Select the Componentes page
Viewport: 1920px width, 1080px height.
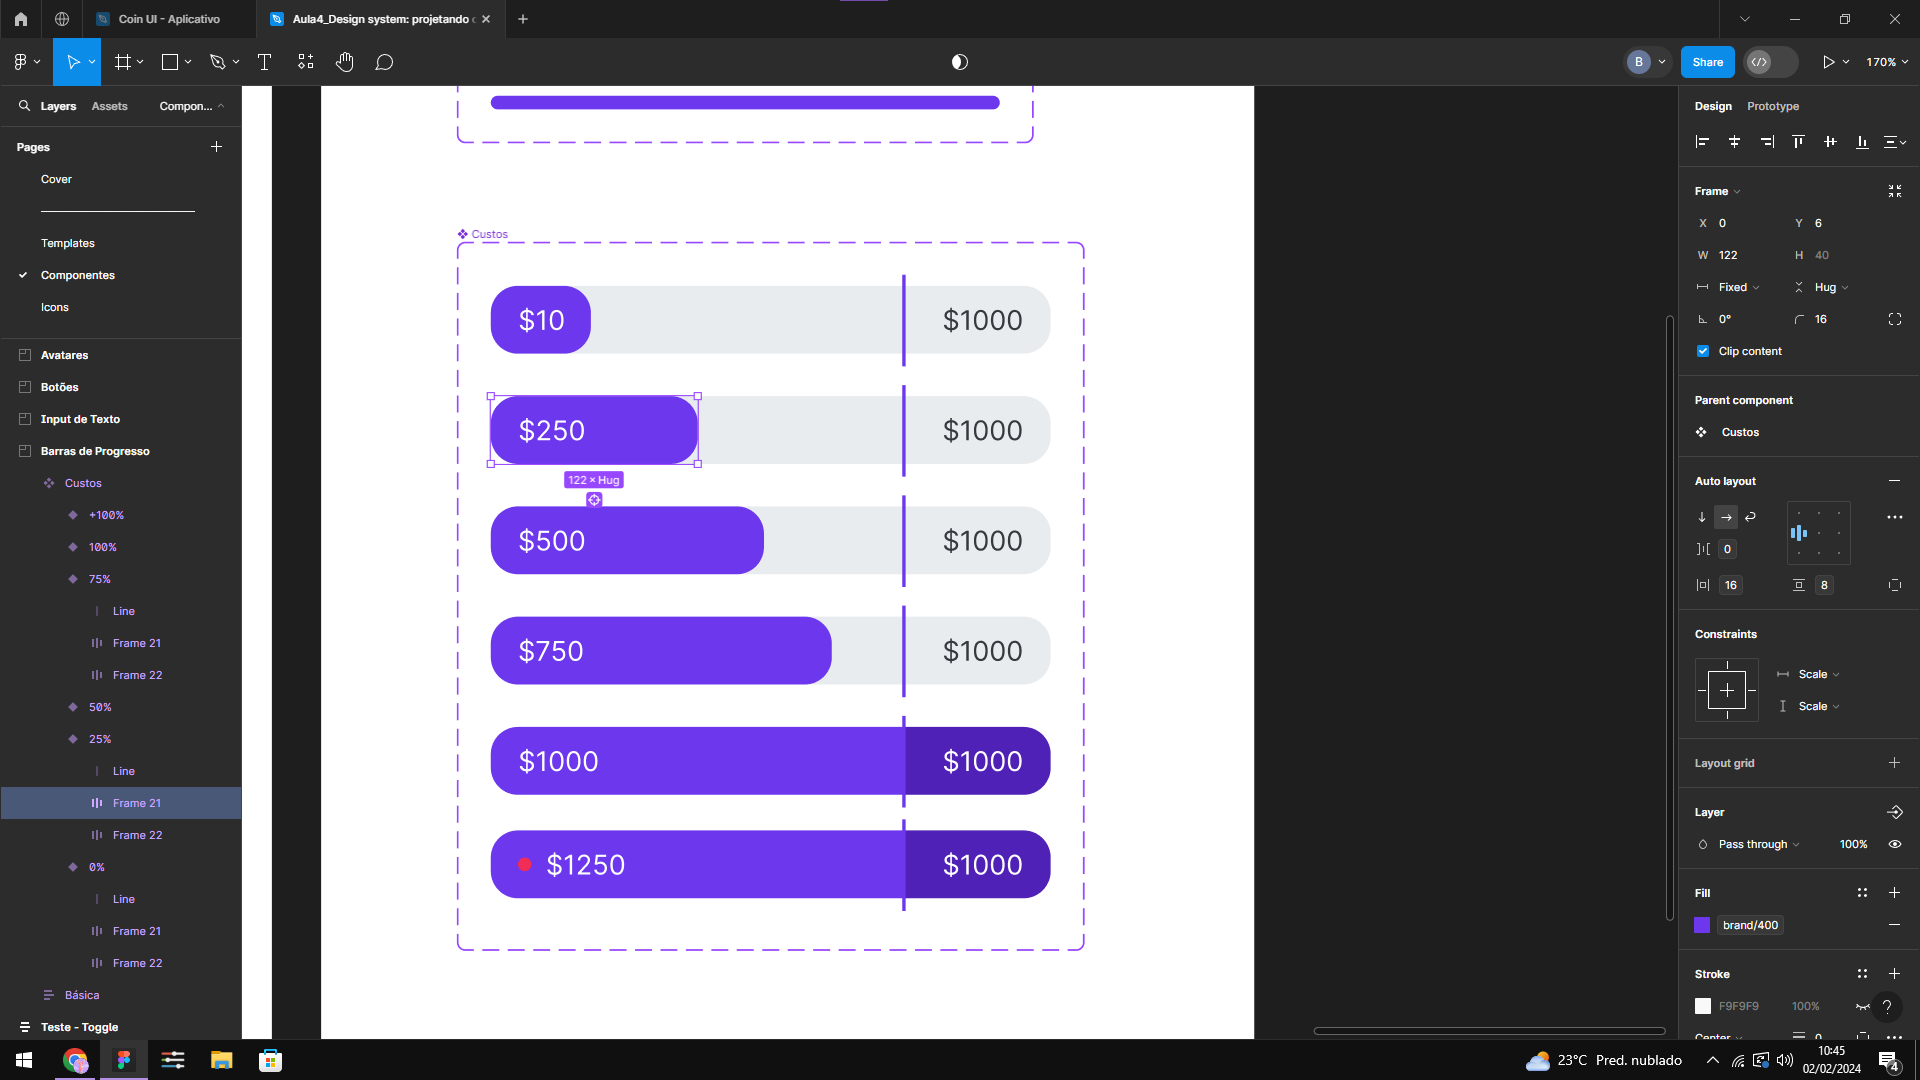(x=78, y=274)
